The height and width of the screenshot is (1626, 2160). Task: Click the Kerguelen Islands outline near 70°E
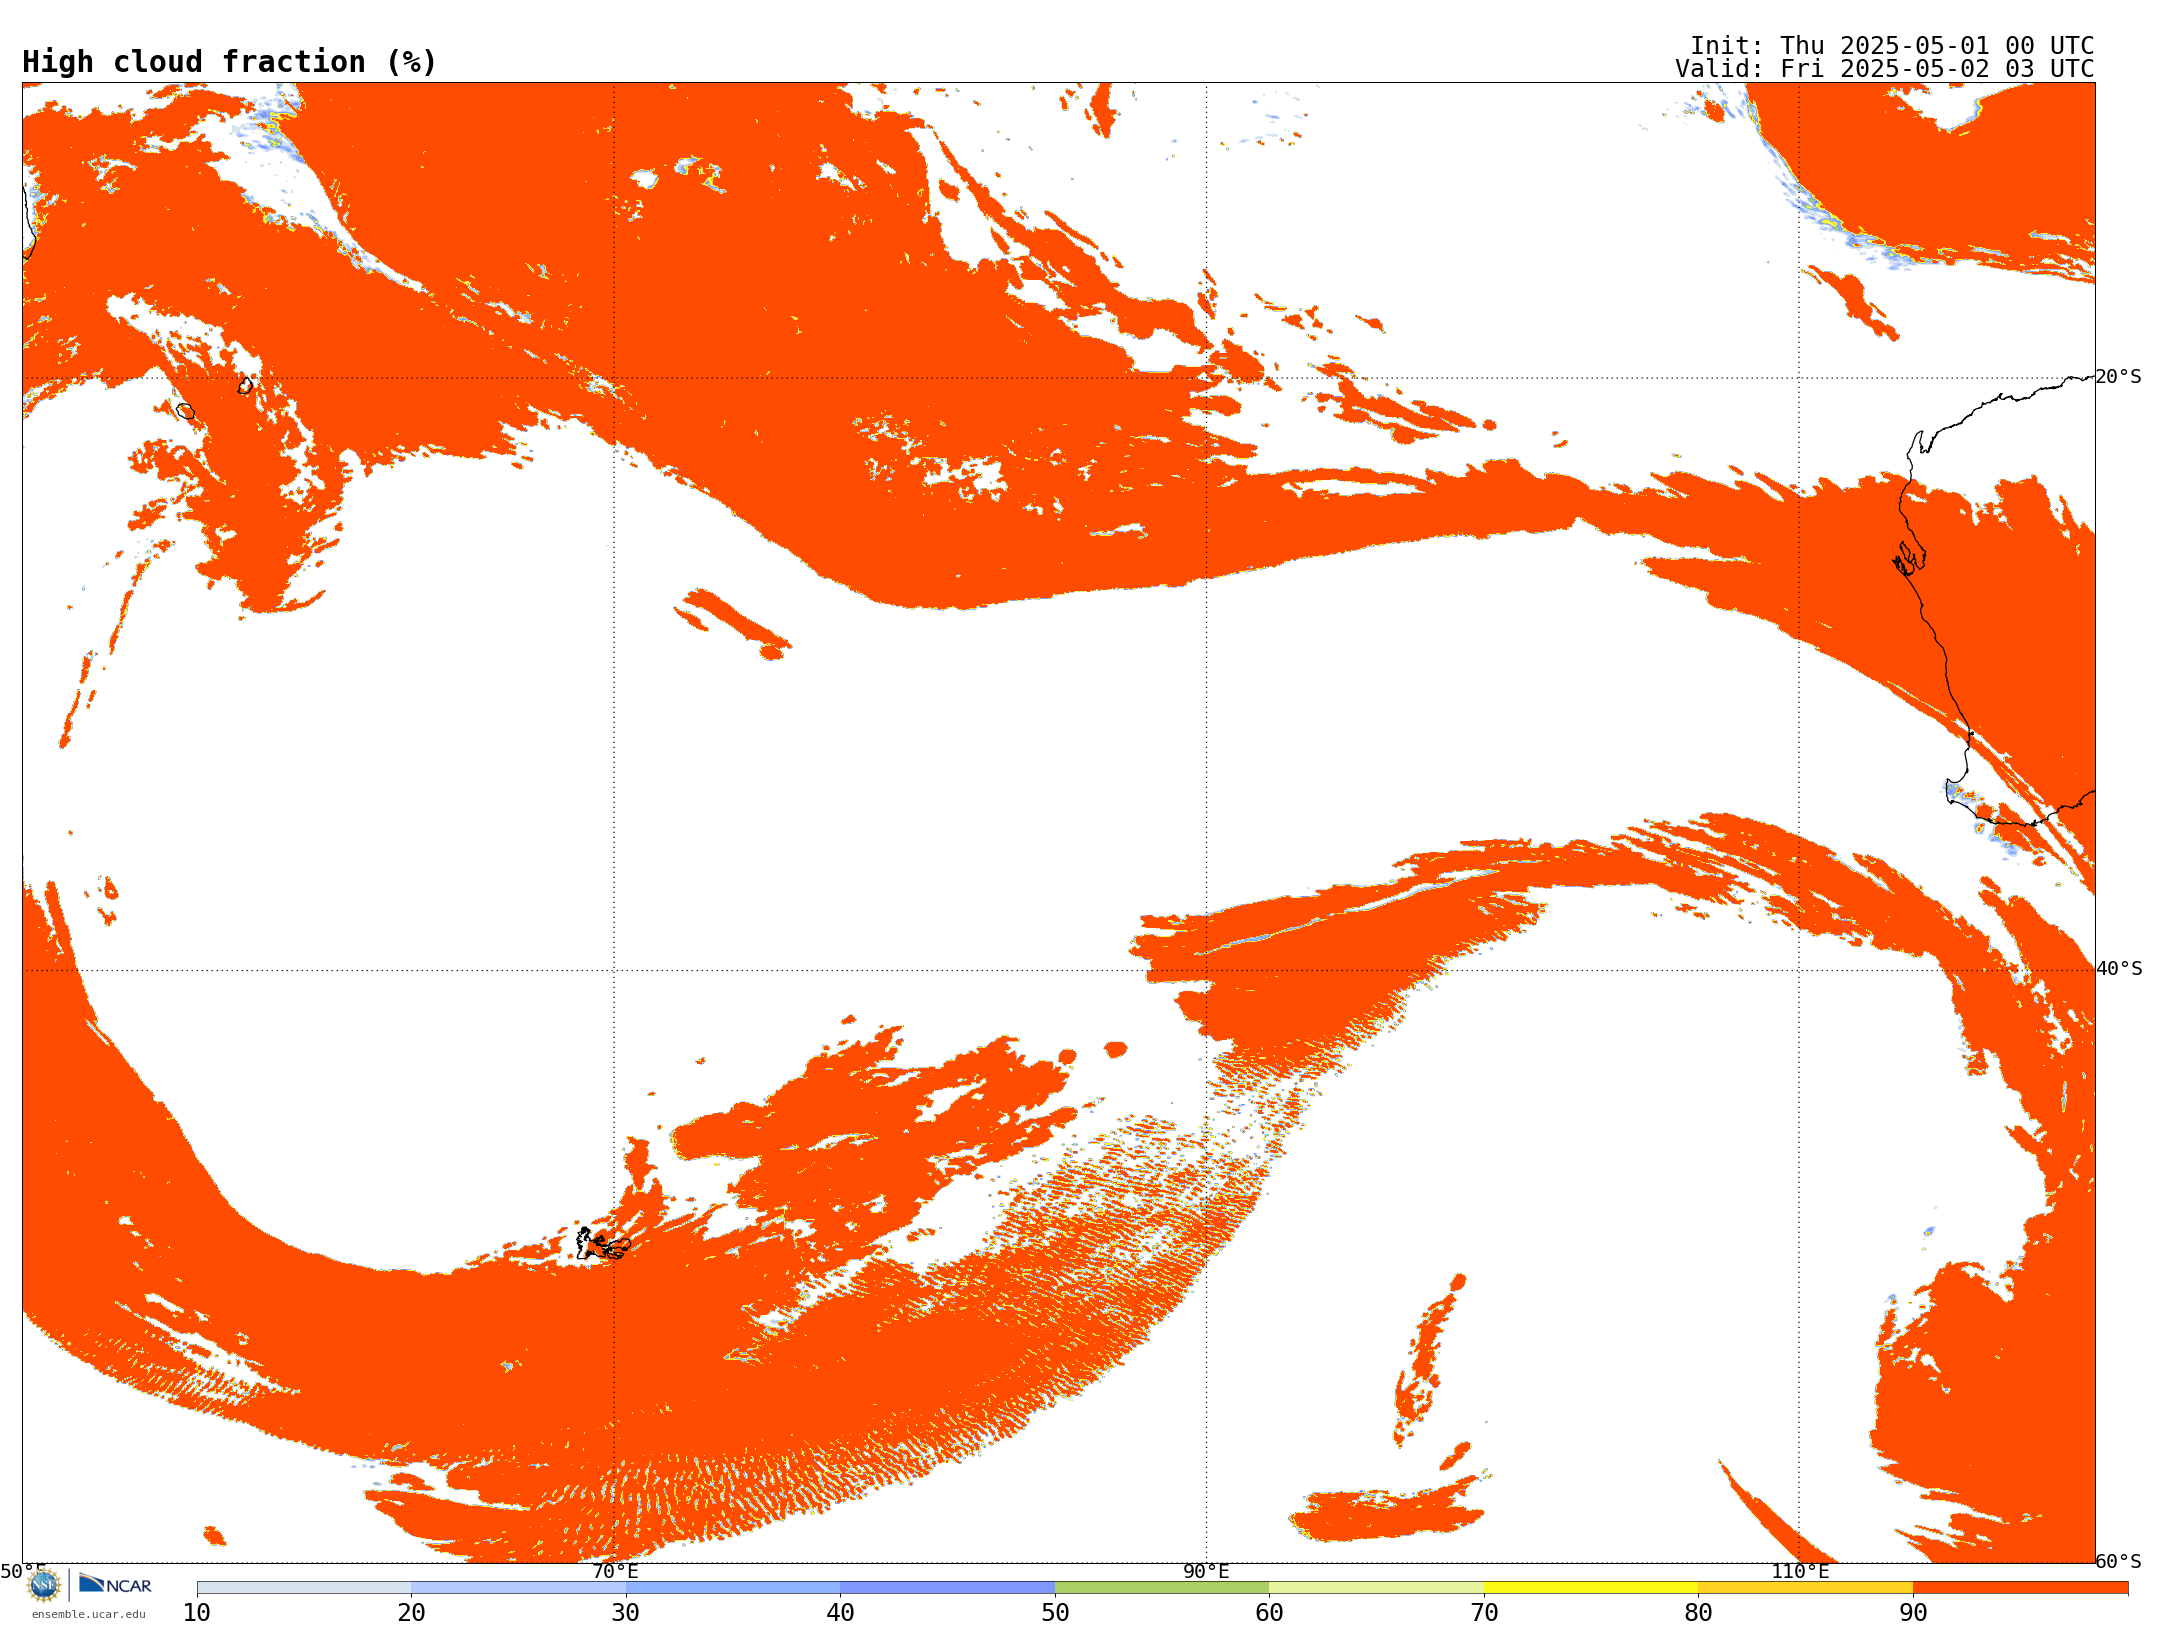coord(602,1244)
